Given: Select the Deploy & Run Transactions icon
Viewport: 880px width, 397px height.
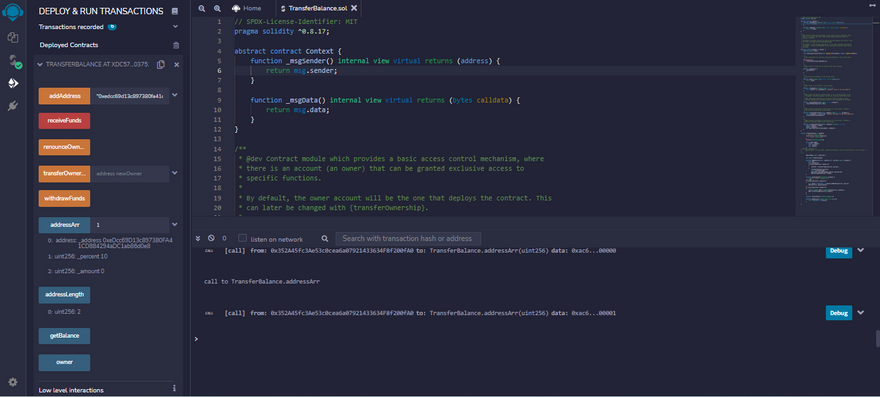Looking at the screenshot, I should 13,84.
